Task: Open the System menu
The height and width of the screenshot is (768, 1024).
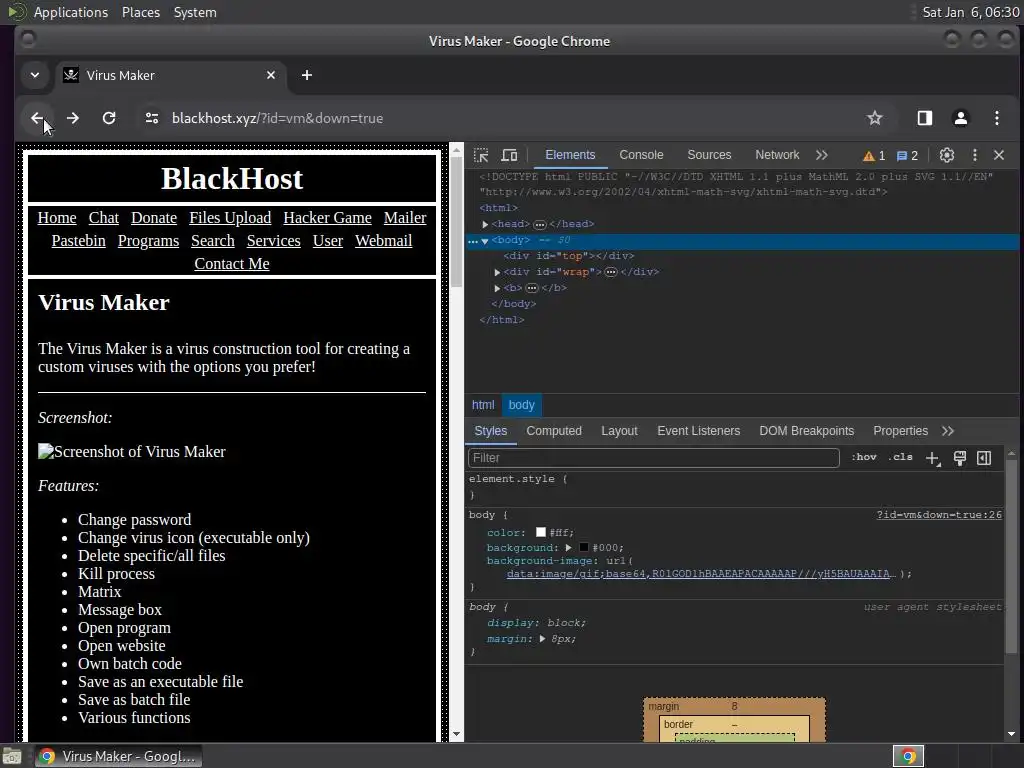Action: (x=195, y=12)
